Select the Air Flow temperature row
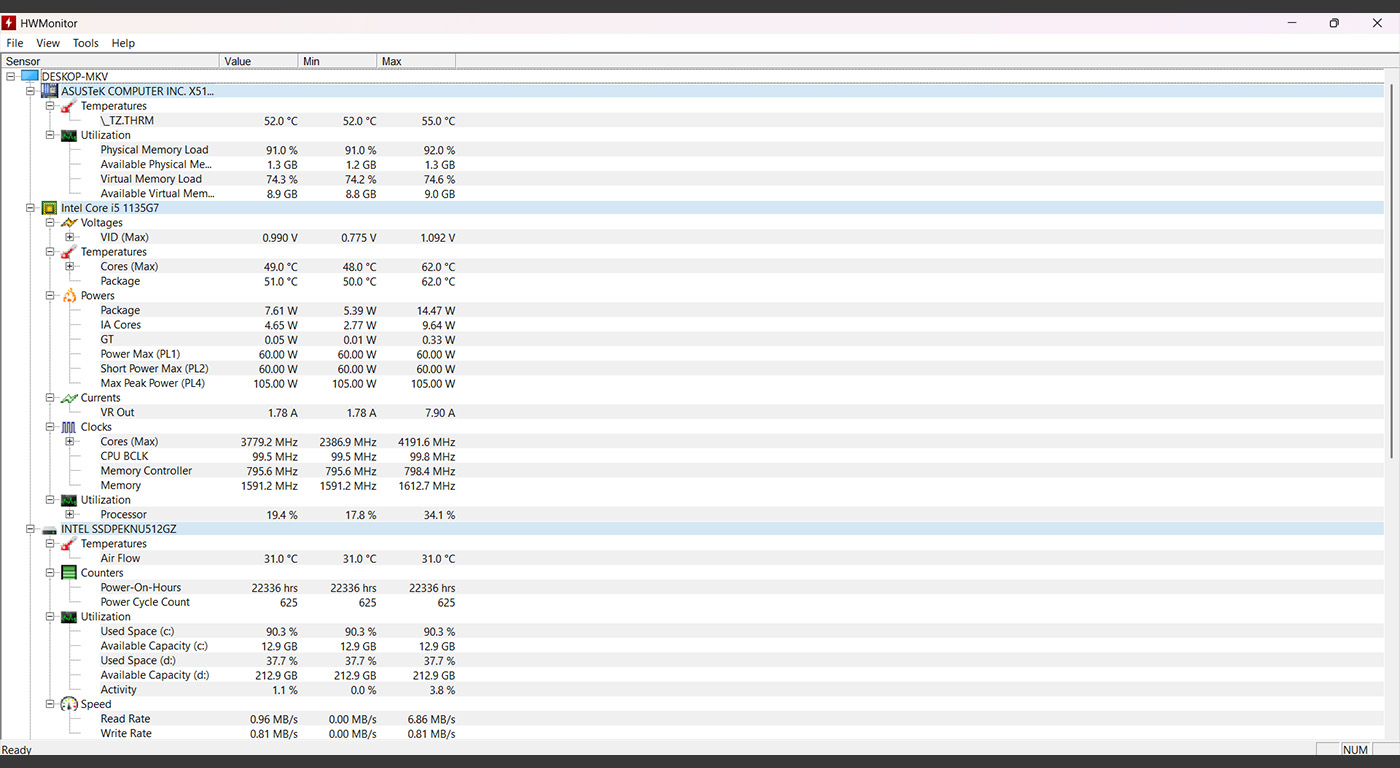This screenshot has height=768, width=1400. (x=691, y=559)
